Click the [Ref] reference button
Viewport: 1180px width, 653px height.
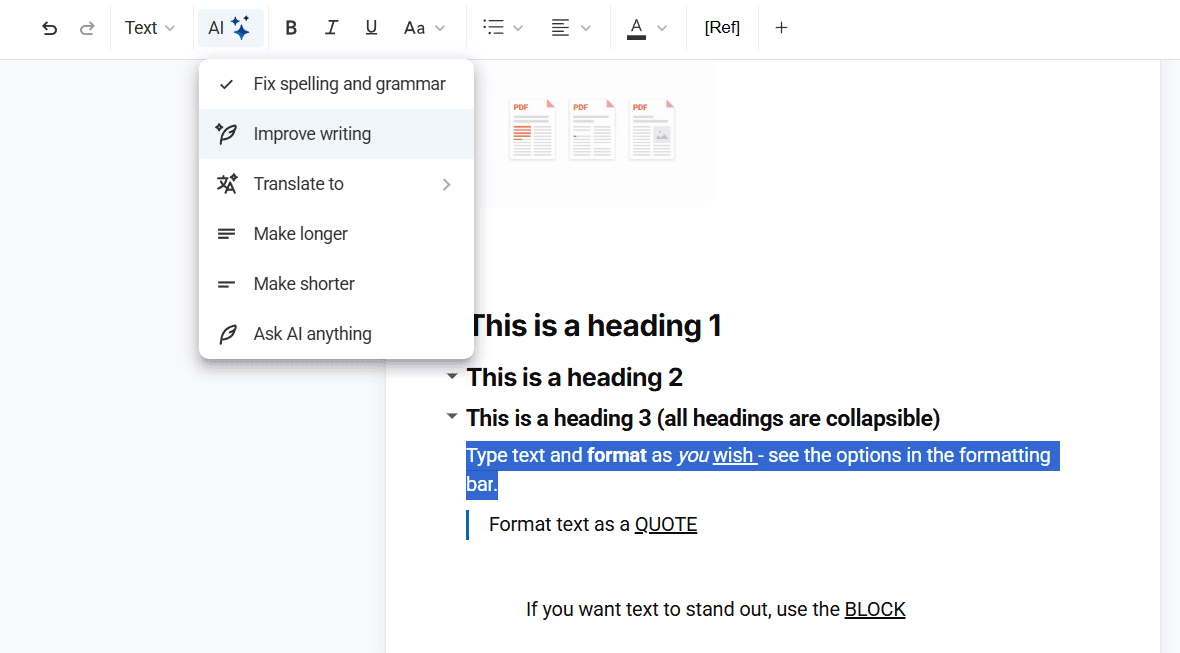tap(722, 28)
